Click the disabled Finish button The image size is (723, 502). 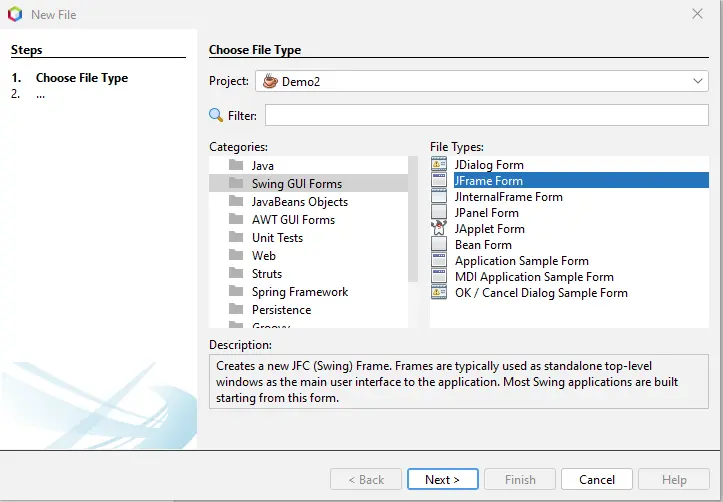tap(520, 479)
